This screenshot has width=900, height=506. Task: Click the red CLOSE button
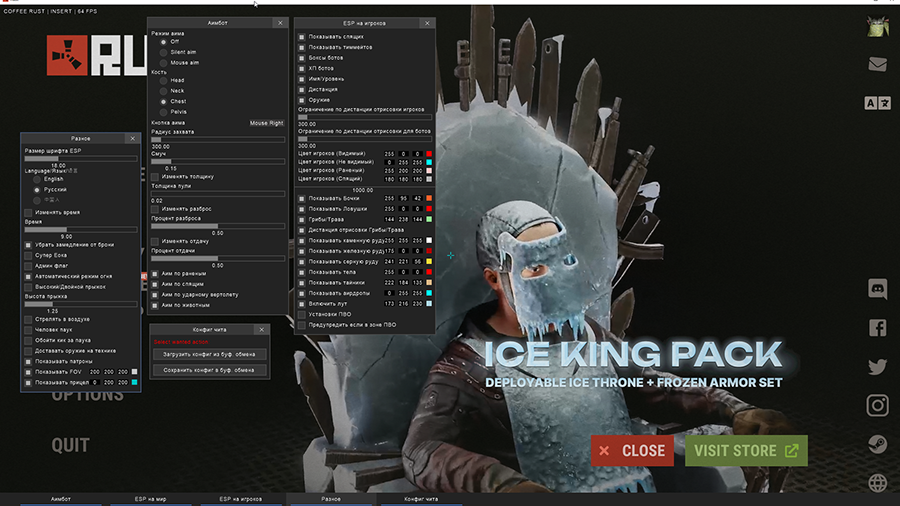tap(633, 450)
